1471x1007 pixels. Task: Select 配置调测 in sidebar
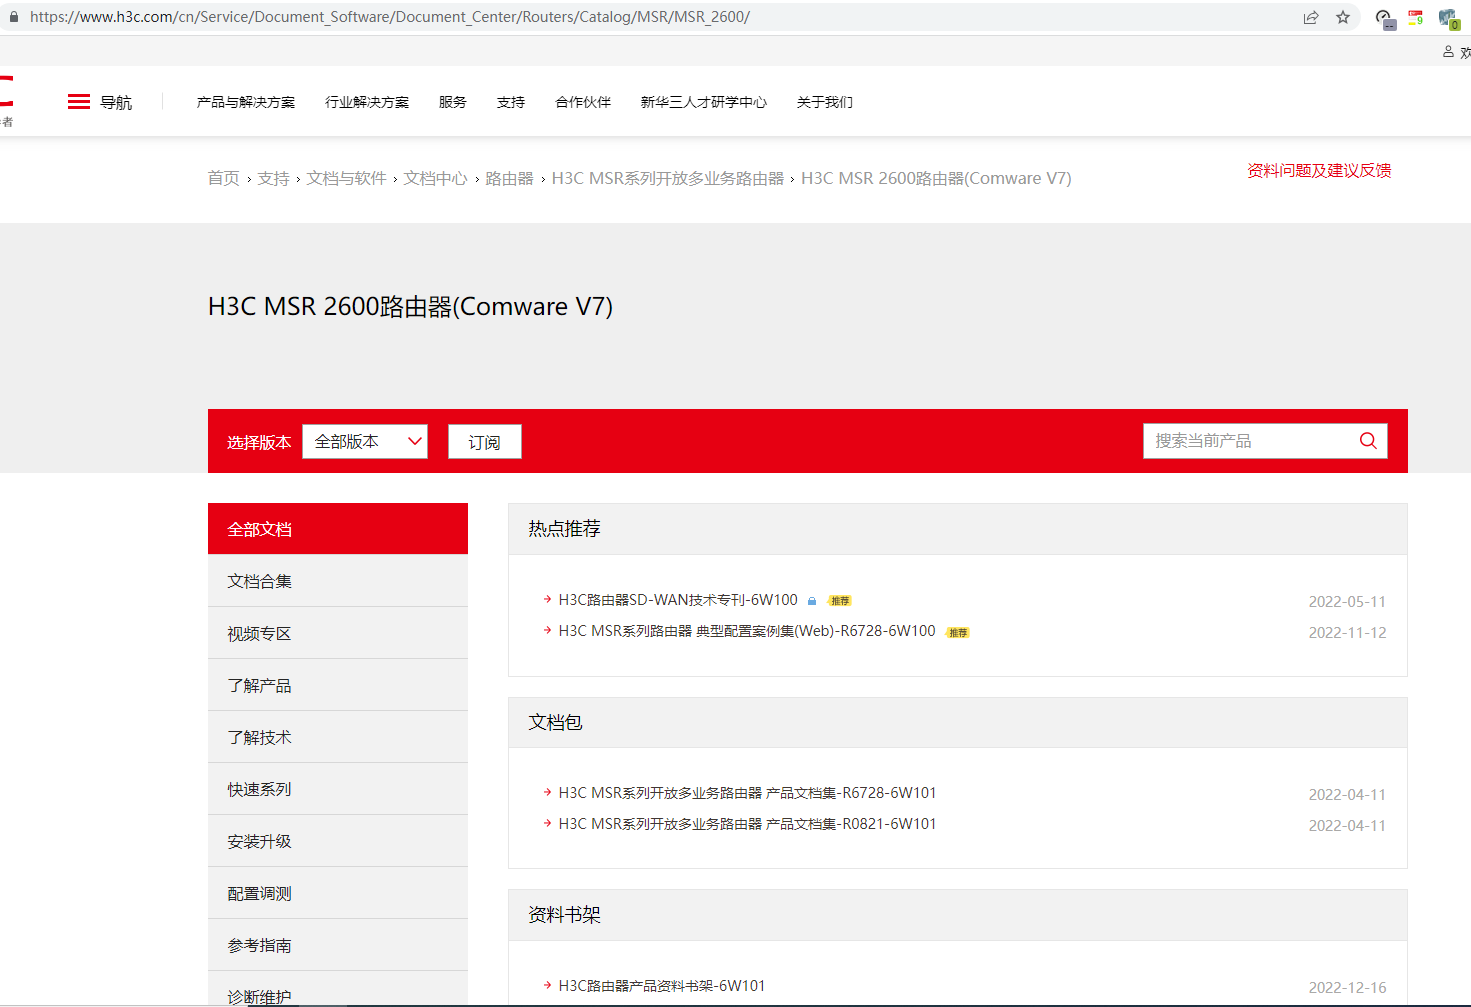[x=338, y=893]
